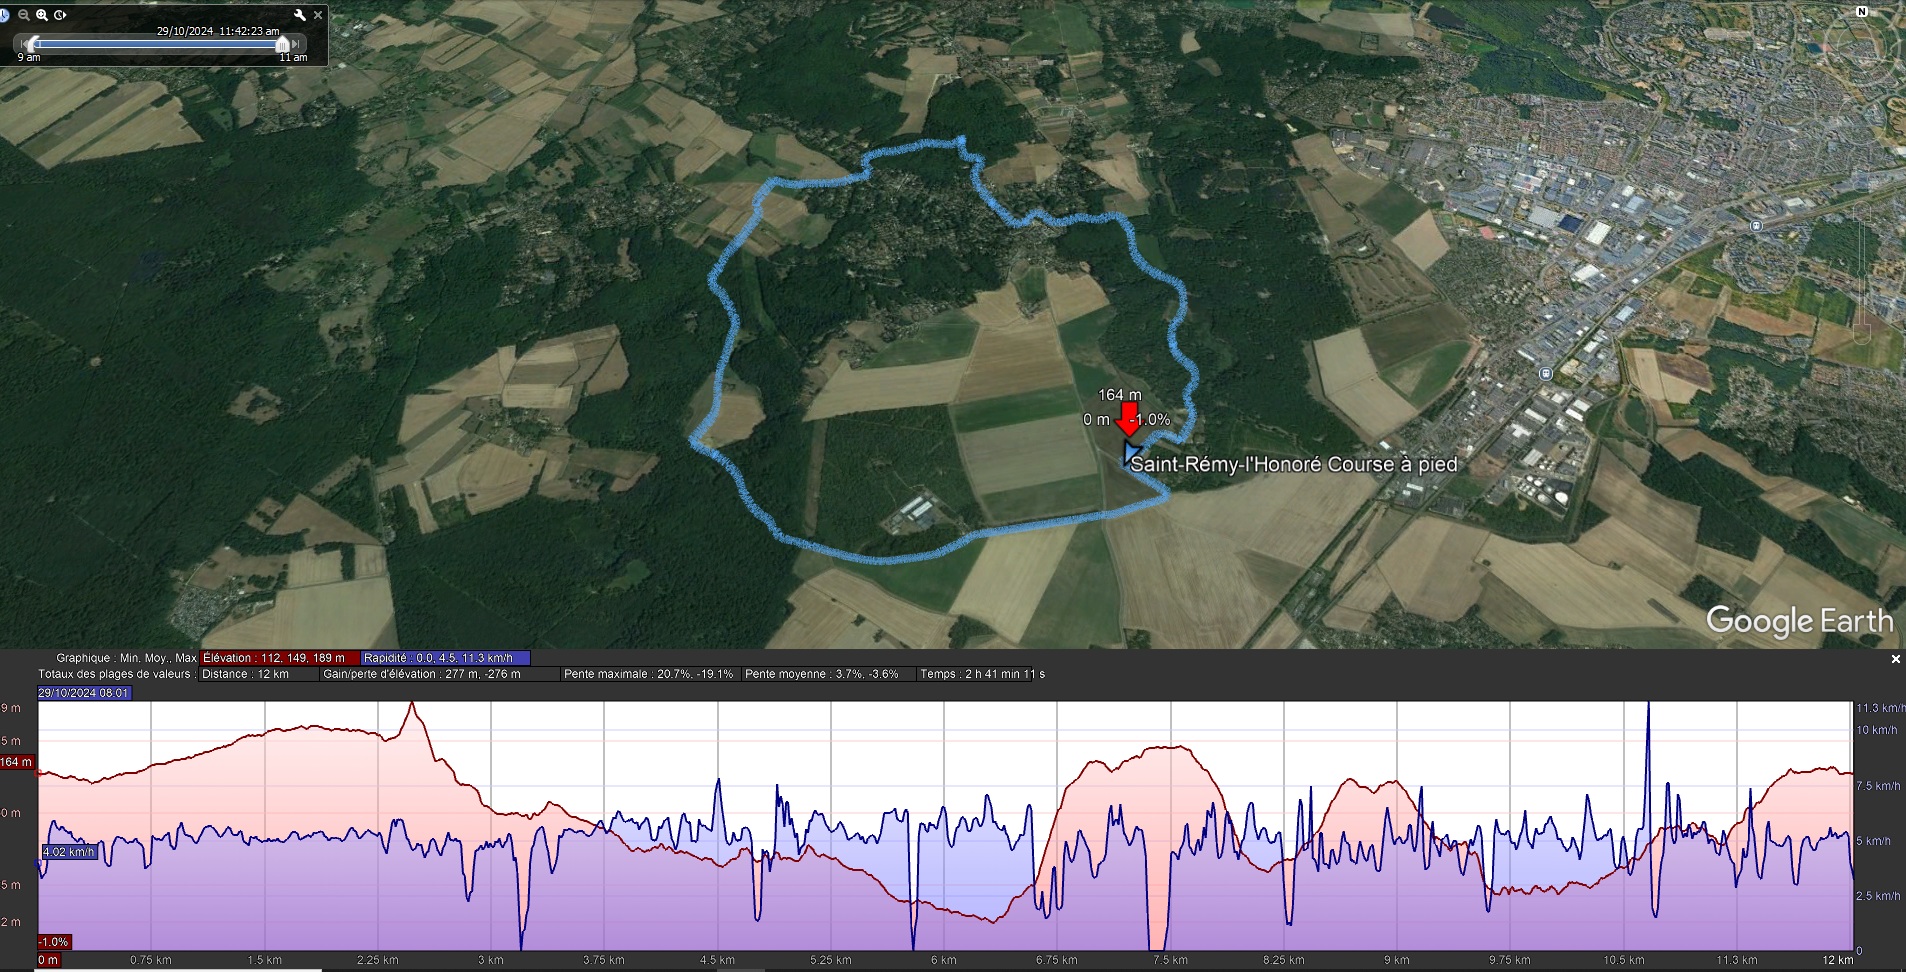1906x972 pixels.
Task: Click the graph at the 6 km mark
Action: (943, 825)
